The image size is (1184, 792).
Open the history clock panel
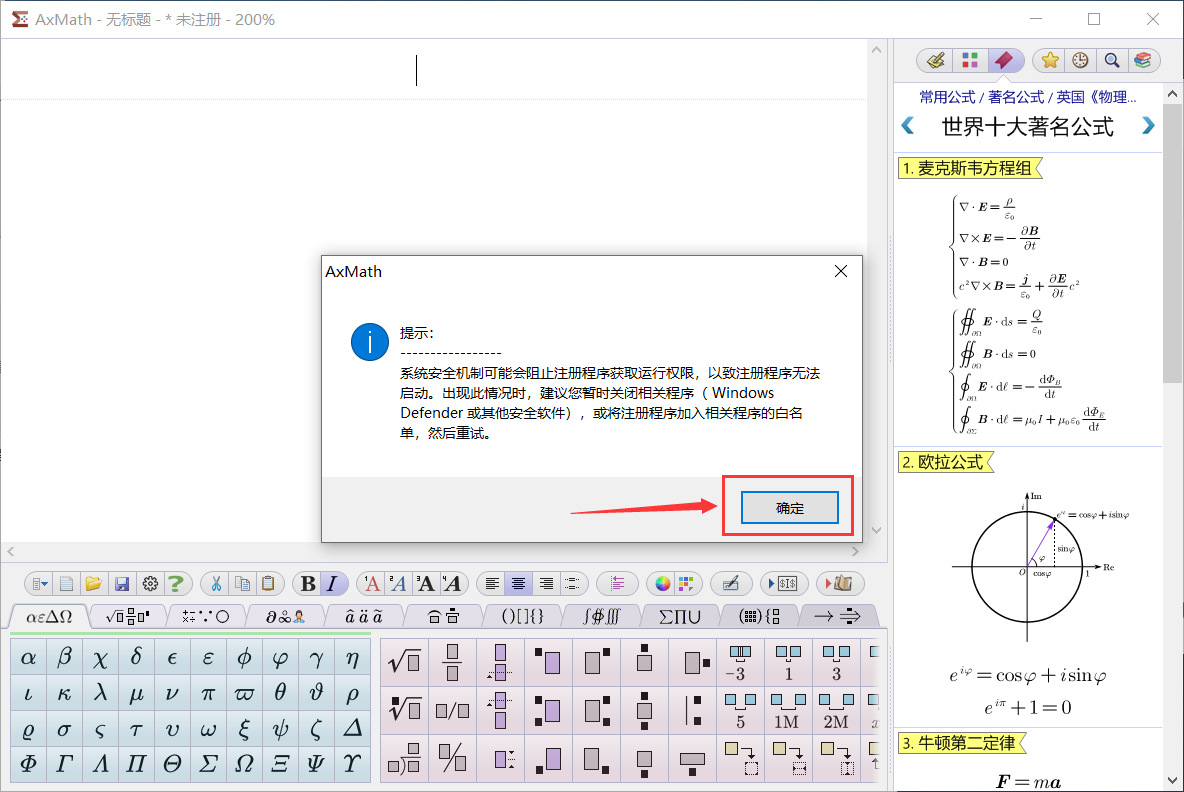pyautogui.click(x=1080, y=61)
